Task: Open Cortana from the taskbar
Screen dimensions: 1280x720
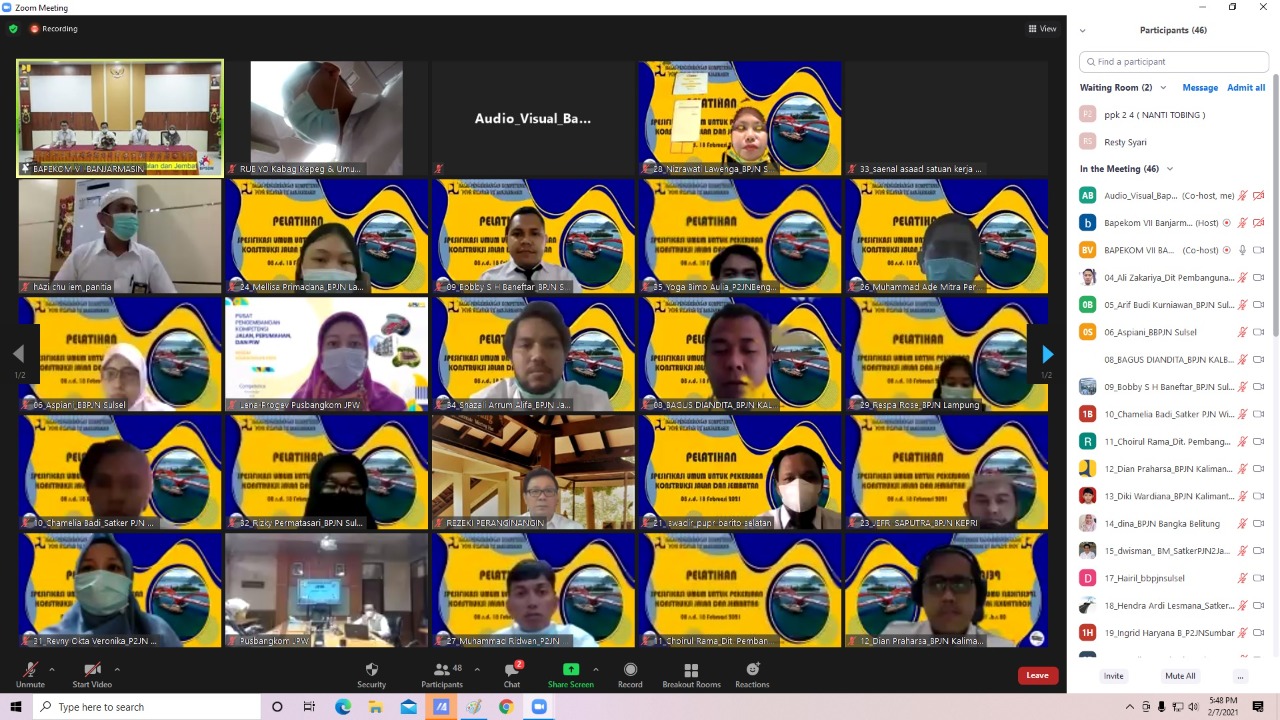Action: pyautogui.click(x=277, y=707)
